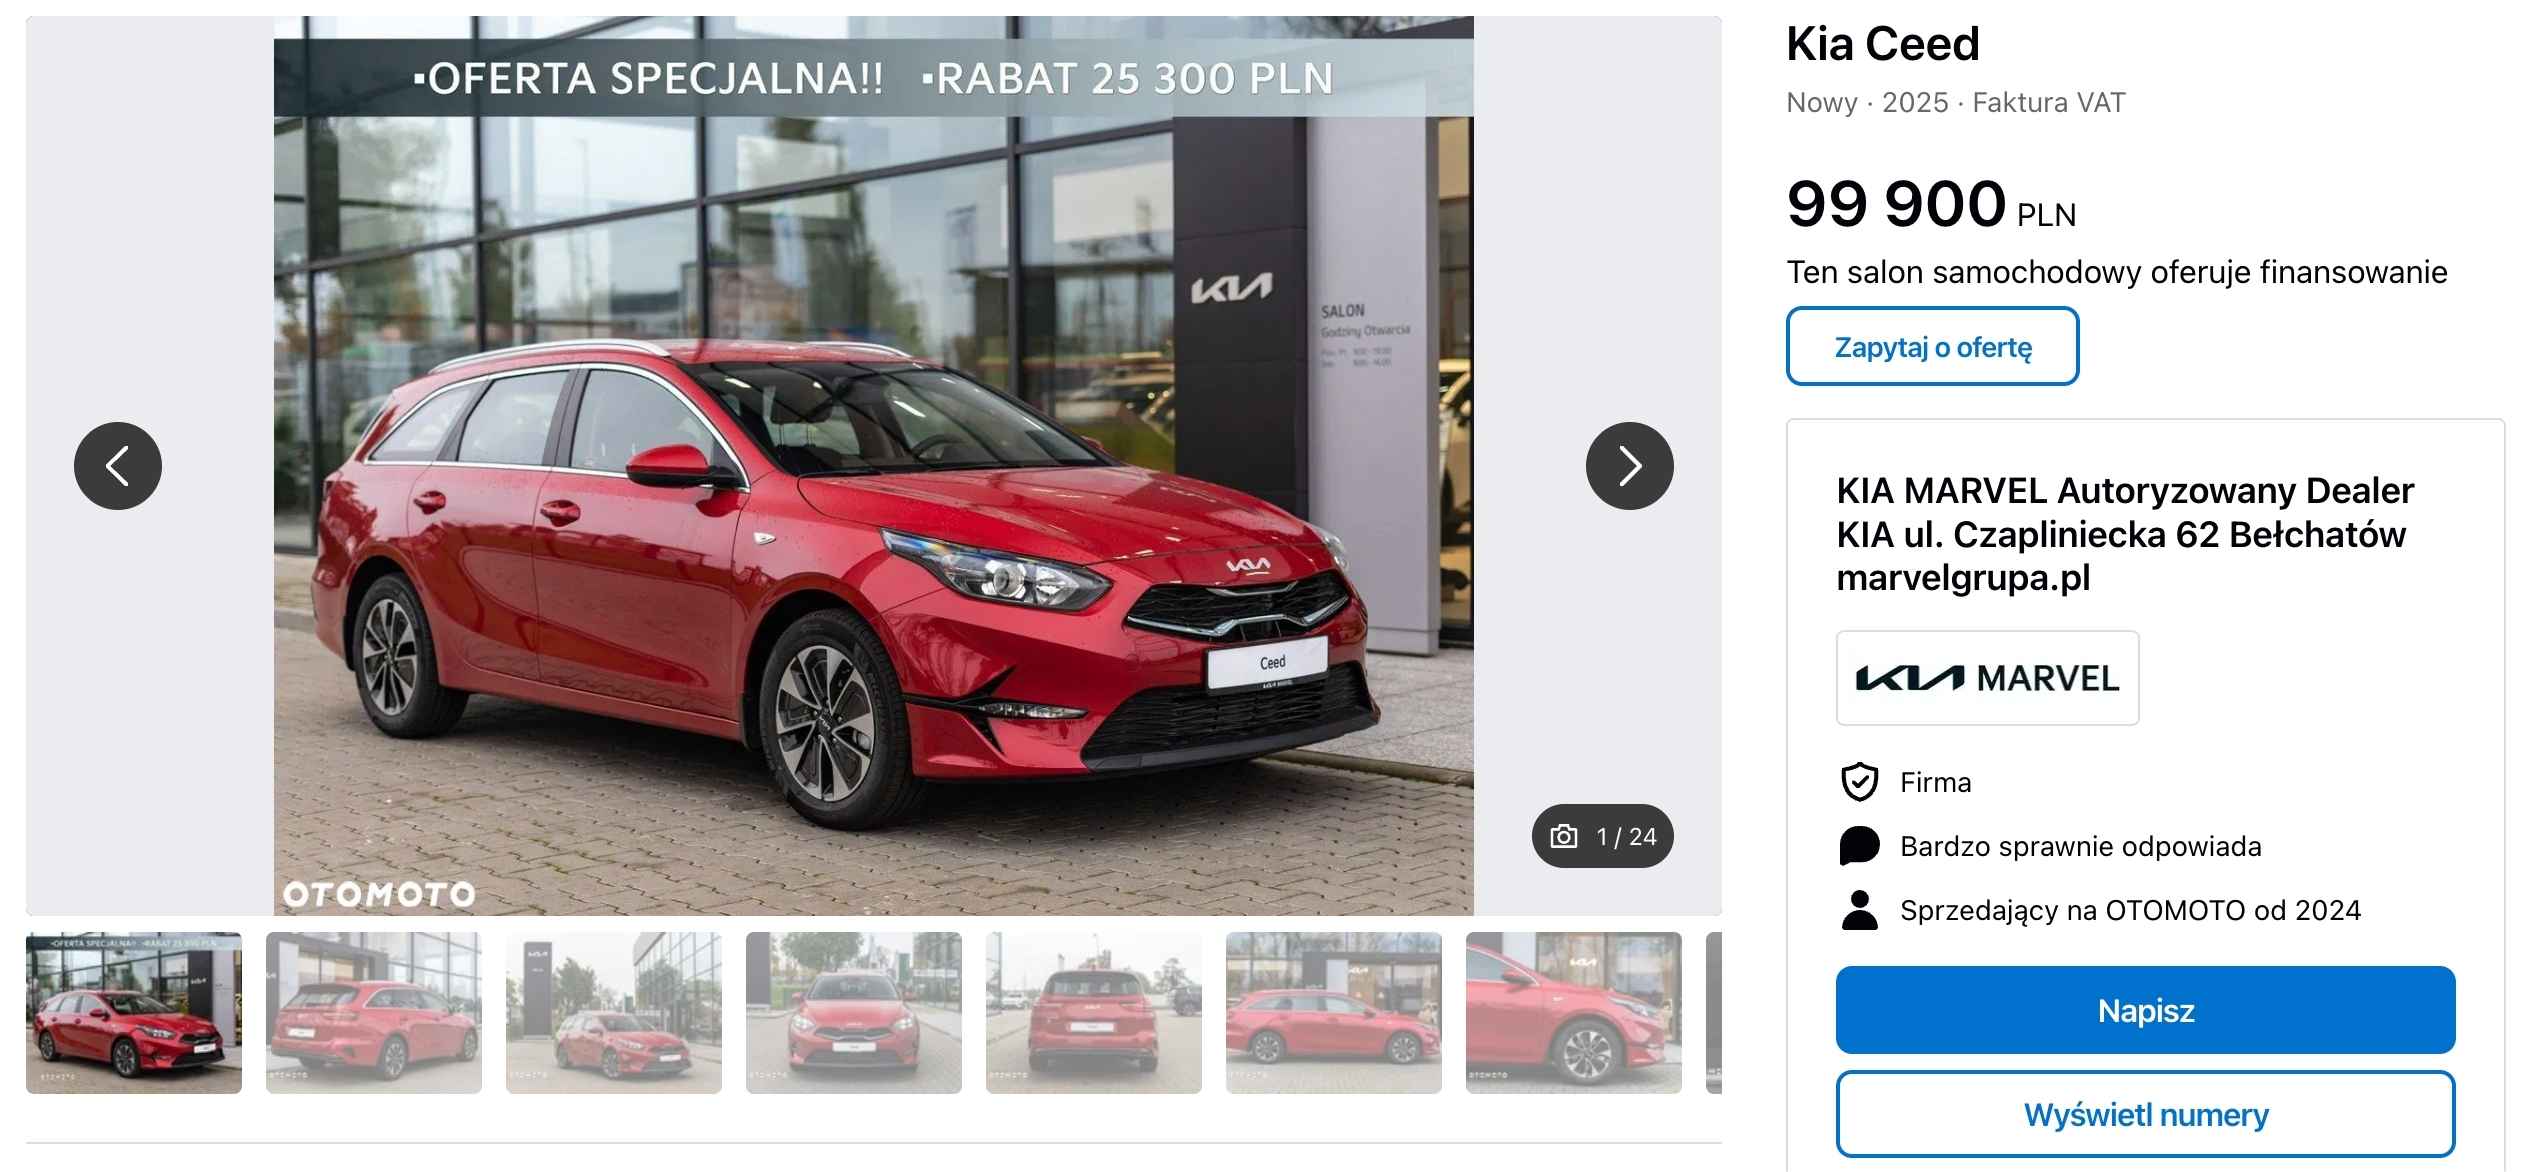2524x1172 pixels.
Task: Ask for an offer with Zapytaj o ofertę
Action: click(1932, 346)
